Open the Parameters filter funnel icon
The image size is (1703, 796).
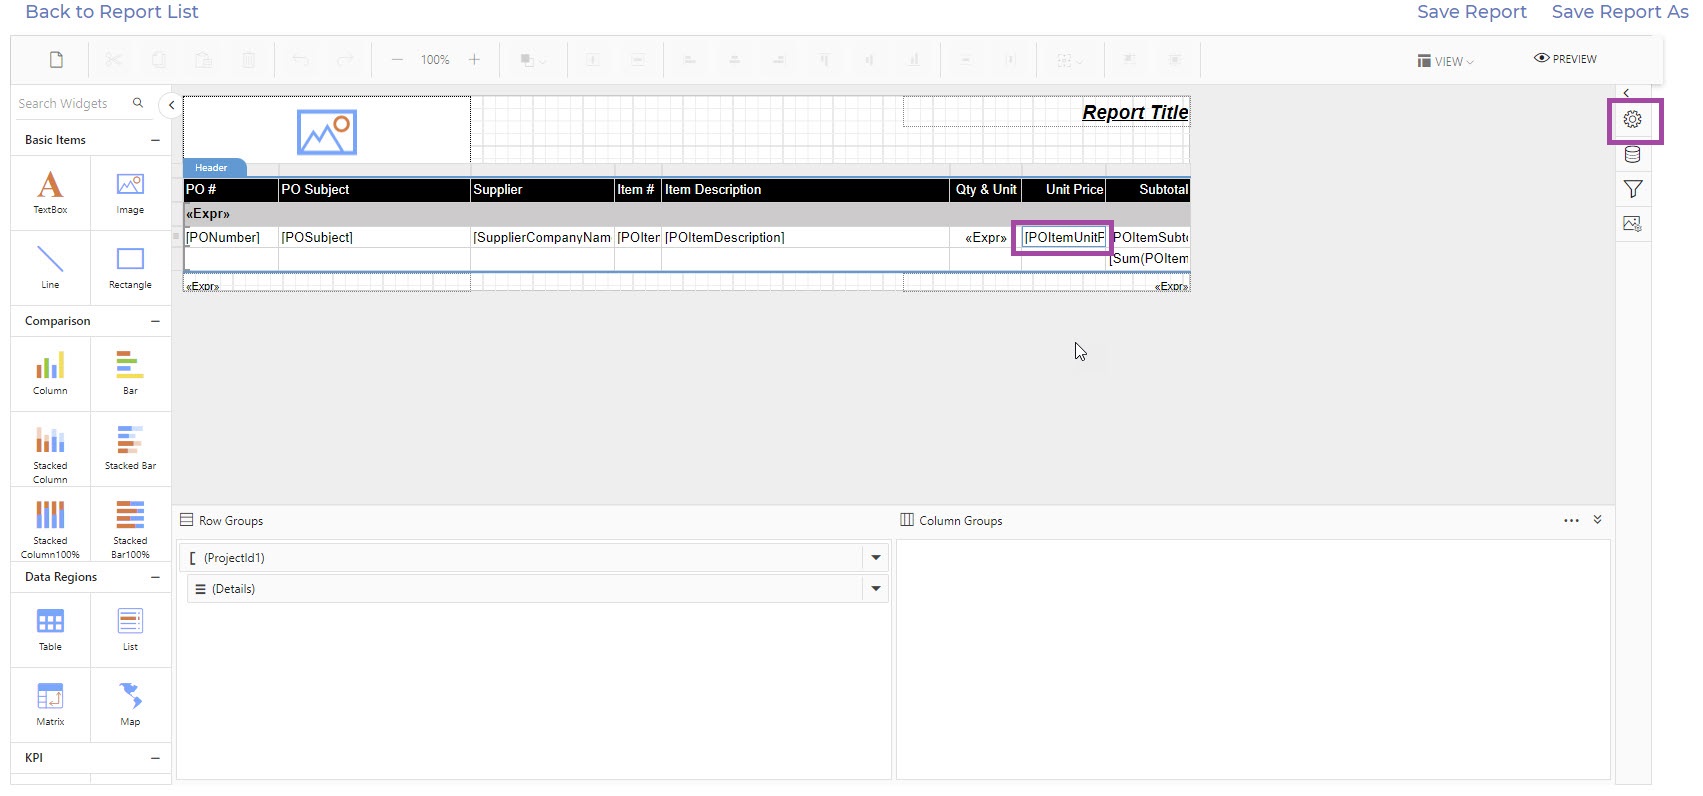[1633, 189]
